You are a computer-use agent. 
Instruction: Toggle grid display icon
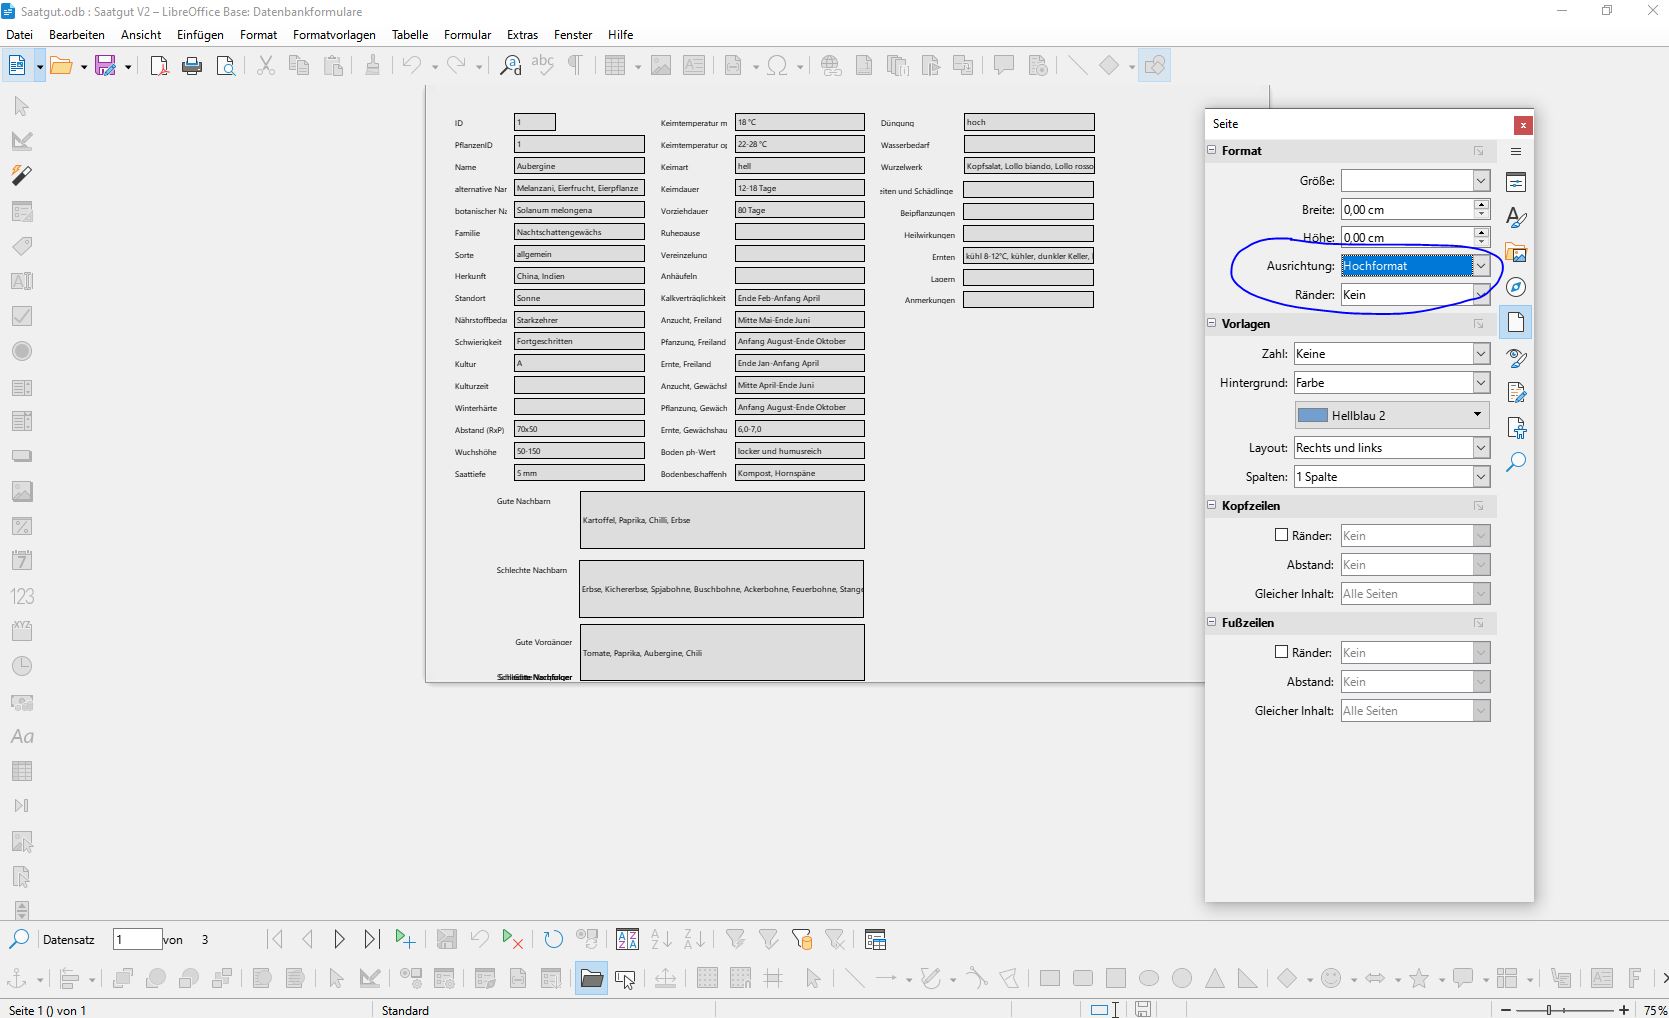pos(707,978)
